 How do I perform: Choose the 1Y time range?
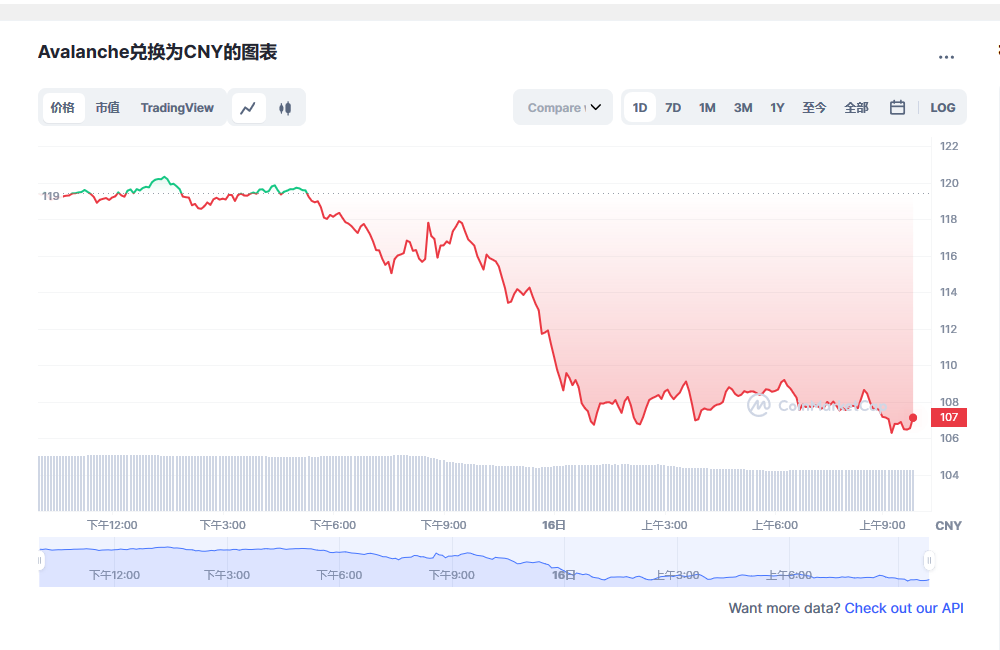click(x=777, y=108)
